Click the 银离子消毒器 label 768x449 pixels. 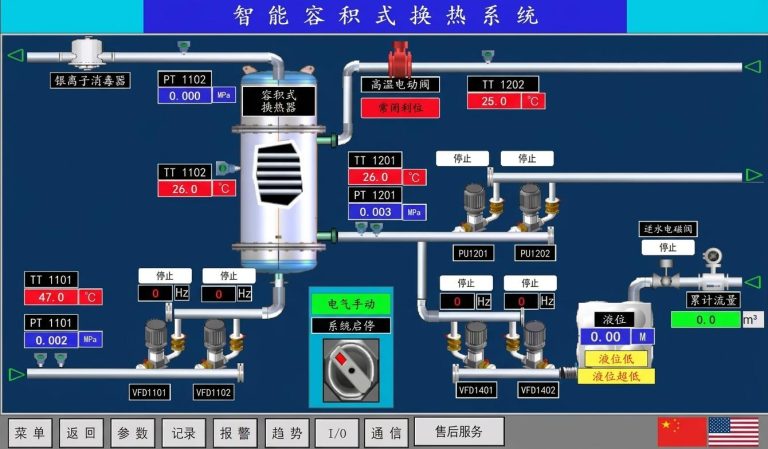click(90, 80)
